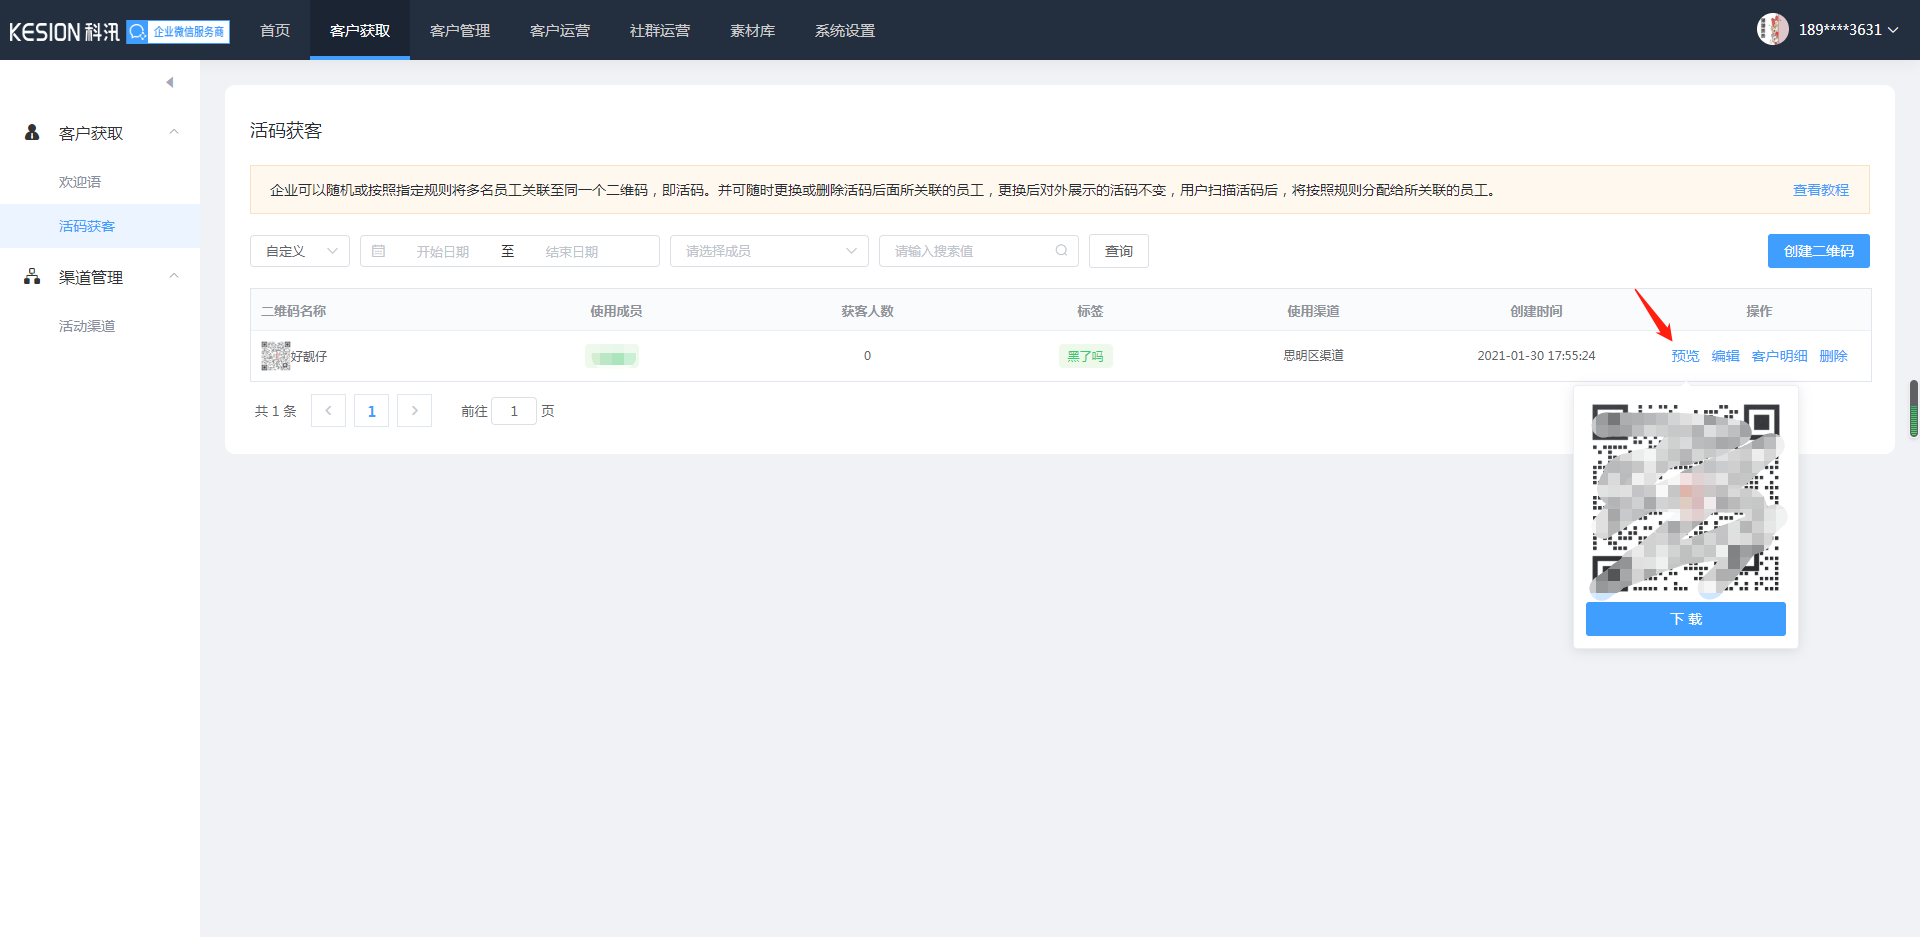Viewport: 1920px width, 937px height.
Task: Click 删除 for the 好靓仔 row
Action: (x=1834, y=356)
